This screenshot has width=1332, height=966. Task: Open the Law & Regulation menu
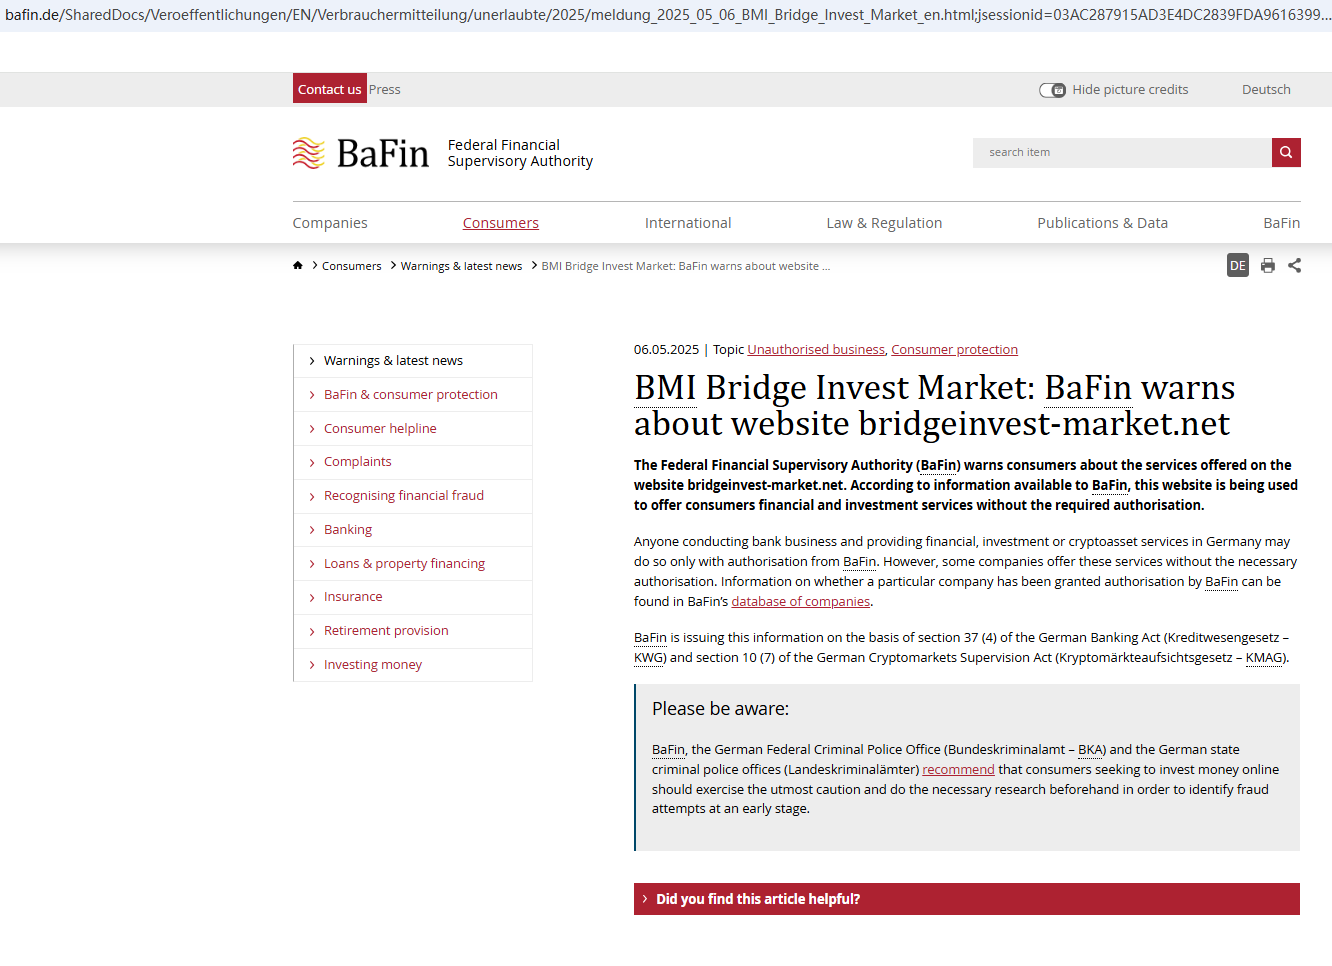coord(884,223)
